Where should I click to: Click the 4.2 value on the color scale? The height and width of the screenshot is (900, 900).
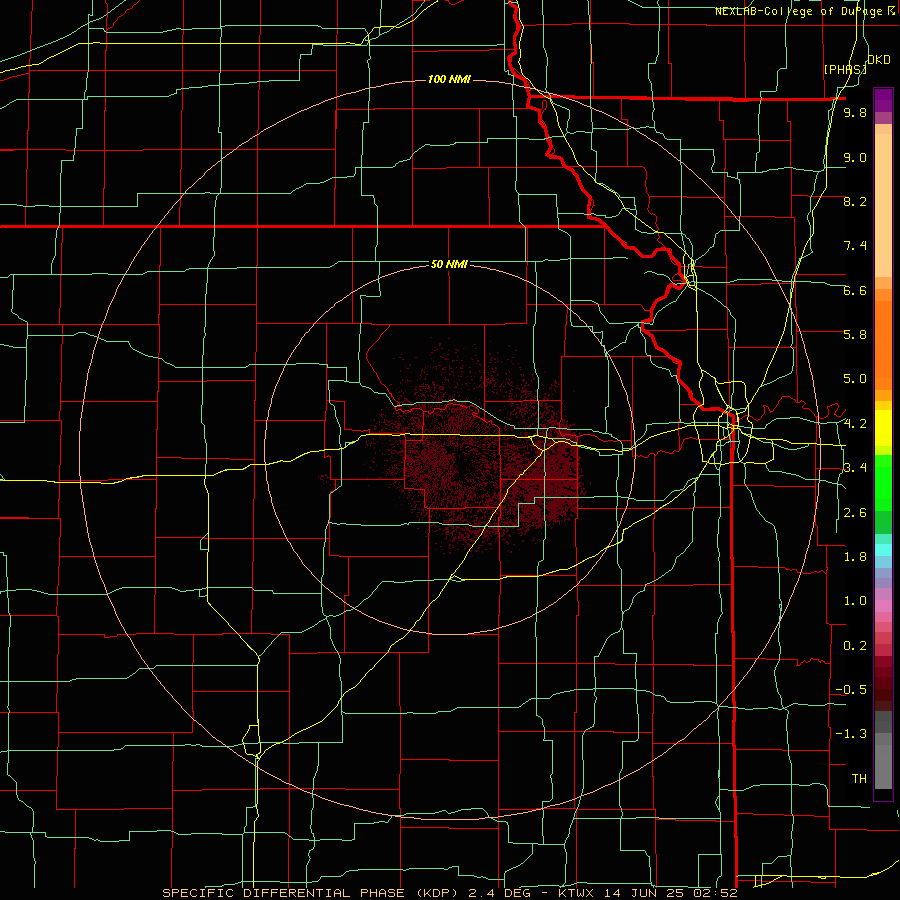pos(855,424)
